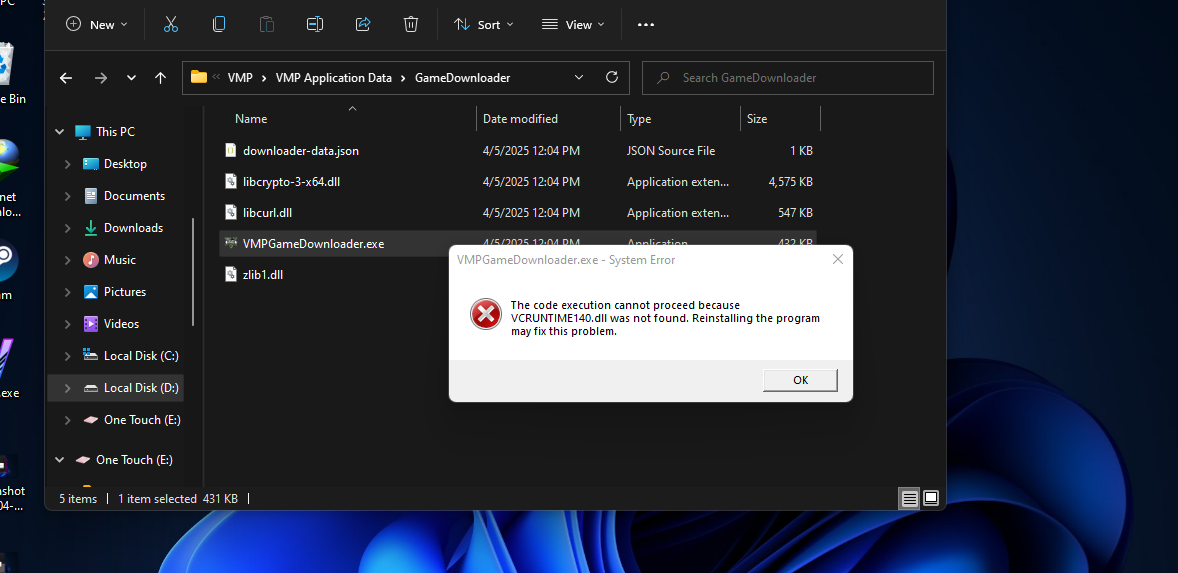Viewport: 1178px width, 573px height.
Task: Click the Rename icon in toolbar
Action: 315,24
